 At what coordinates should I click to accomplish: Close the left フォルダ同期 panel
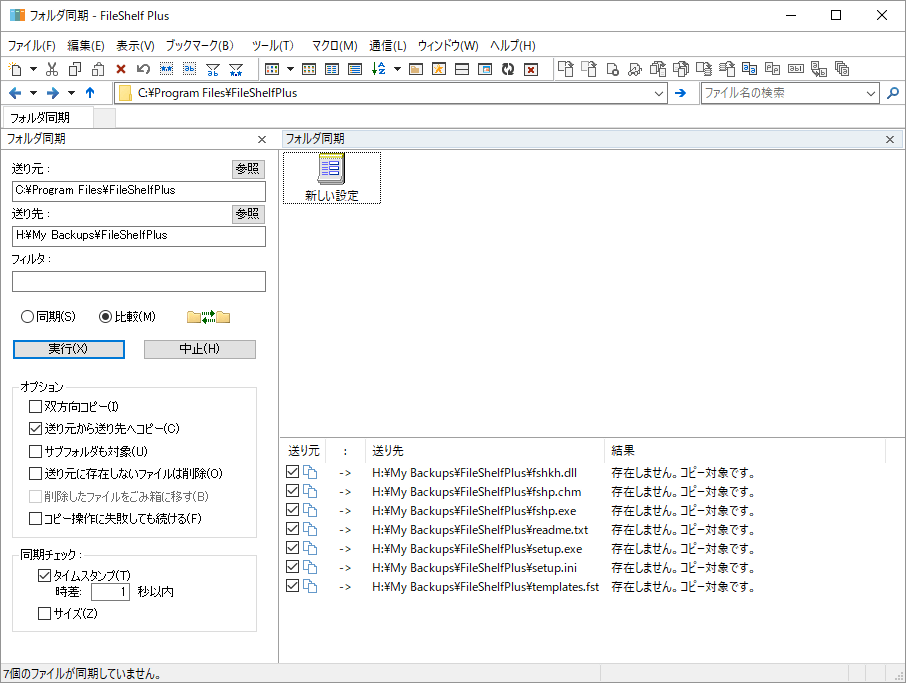click(x=262, y=139)
